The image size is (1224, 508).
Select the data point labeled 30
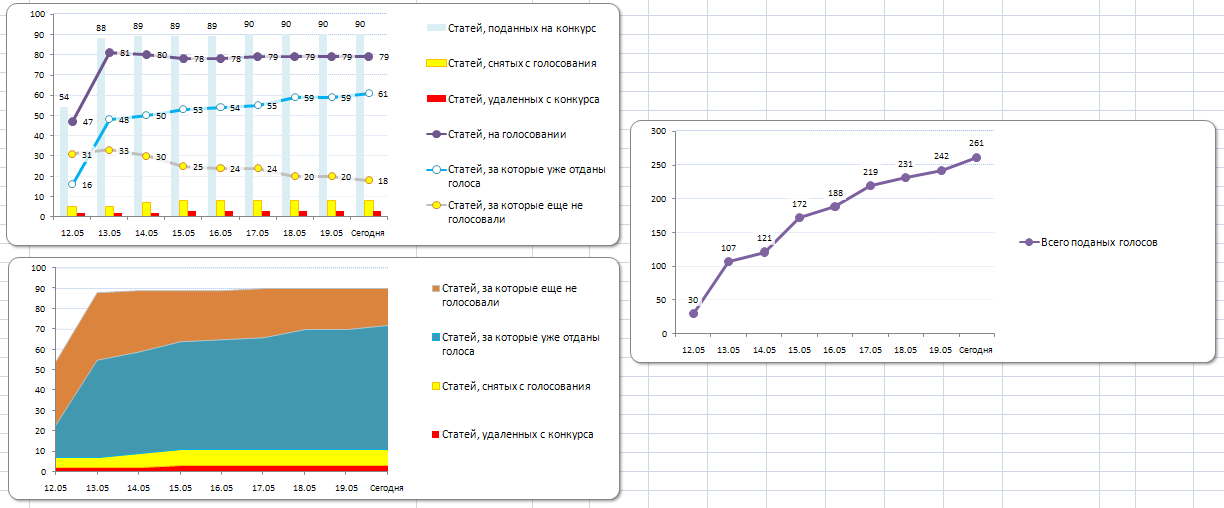pyautogui.click(x=693, y=313)
